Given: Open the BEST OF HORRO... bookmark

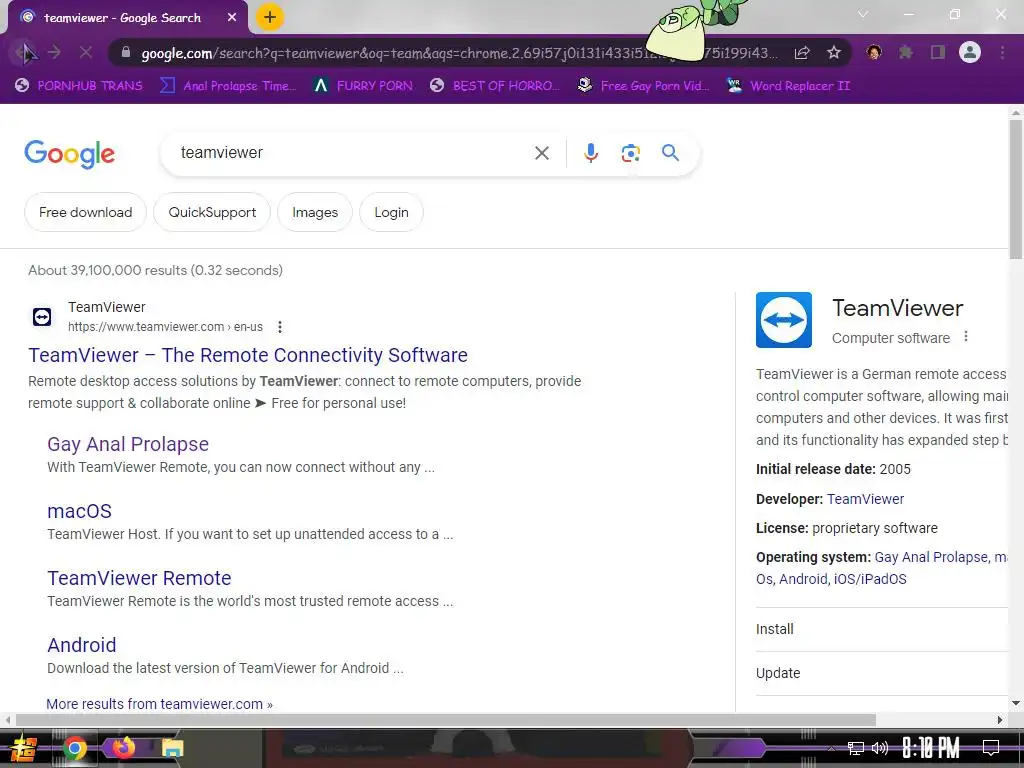Looking at the screenshot, I should 495,86.
